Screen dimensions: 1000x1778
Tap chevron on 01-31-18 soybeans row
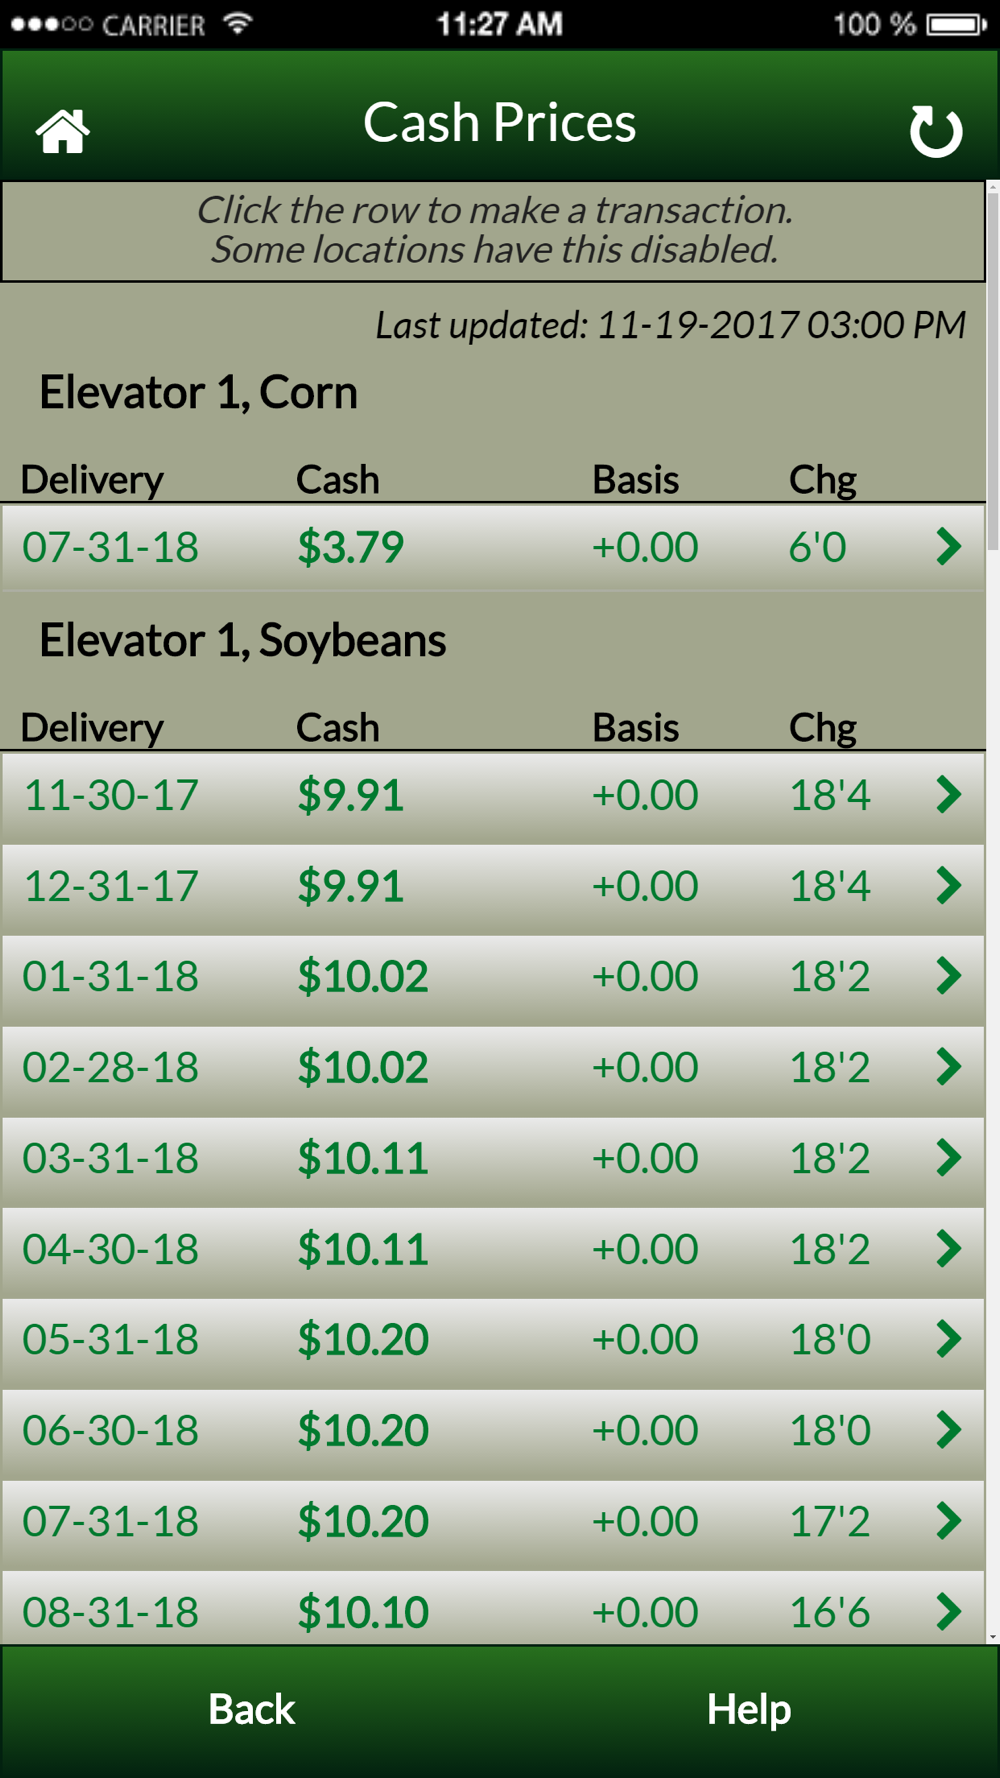click(949, 976)
